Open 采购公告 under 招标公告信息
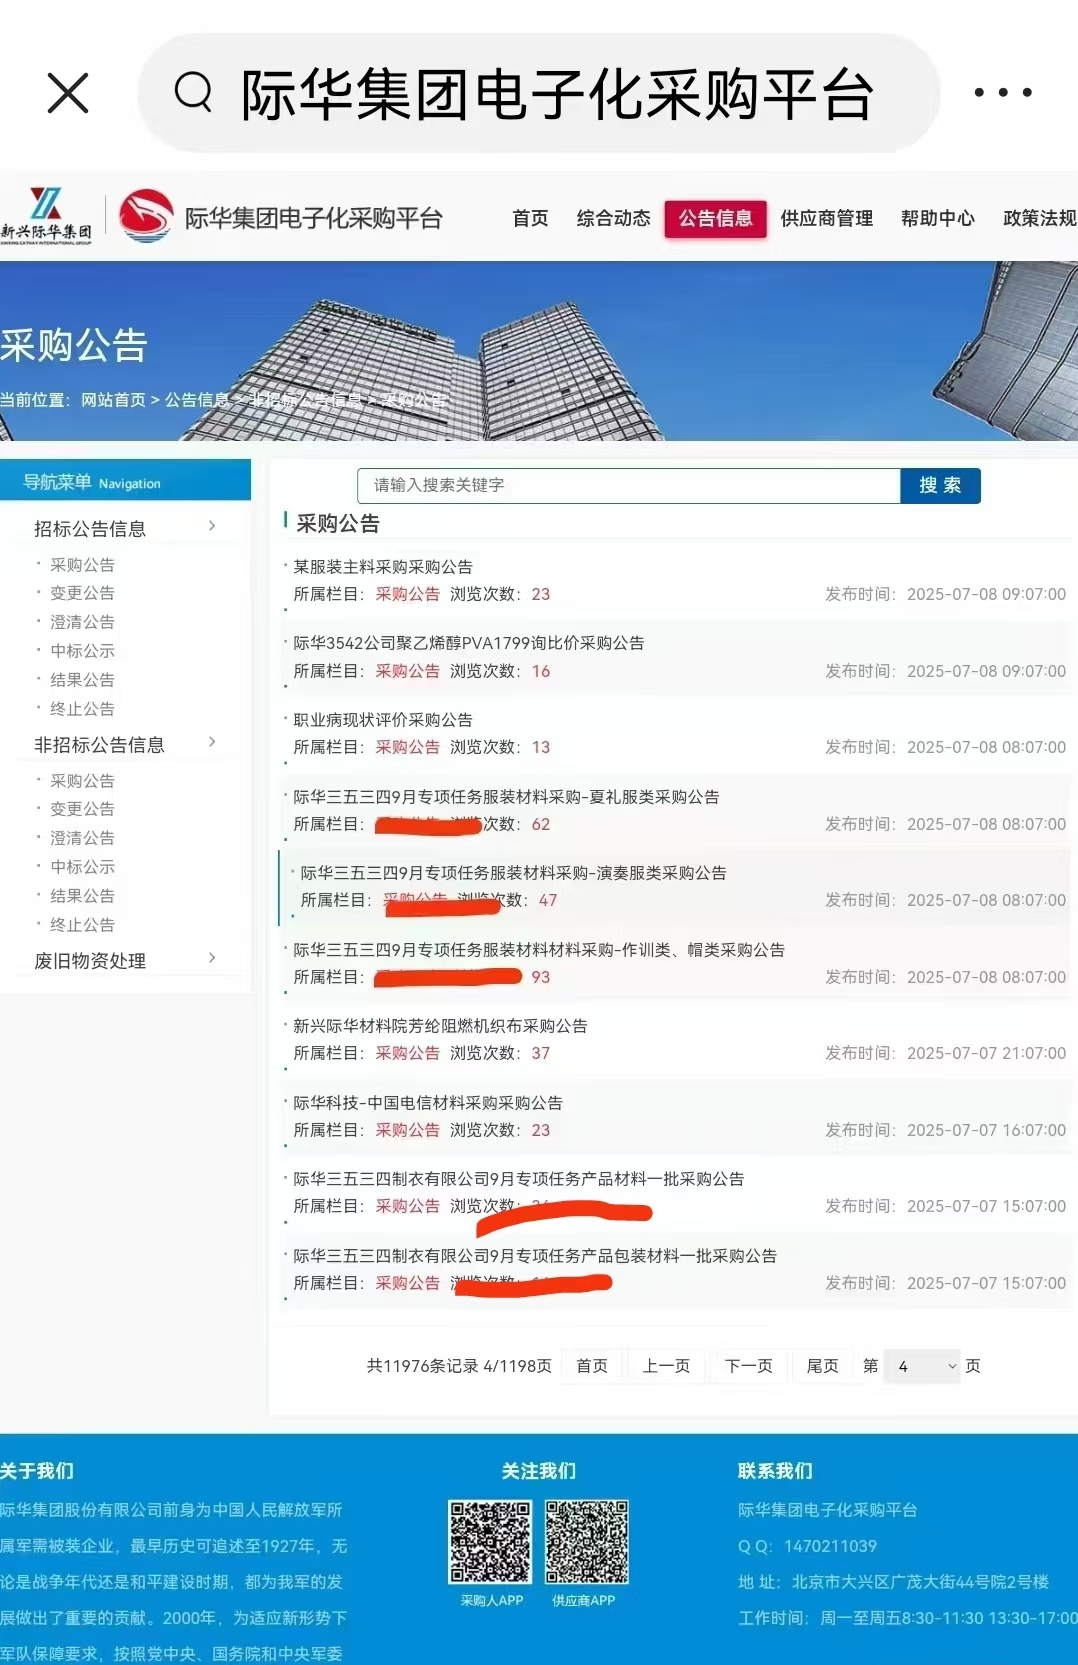Screen dimensions: 1078x1665 (x=82, y=565)
